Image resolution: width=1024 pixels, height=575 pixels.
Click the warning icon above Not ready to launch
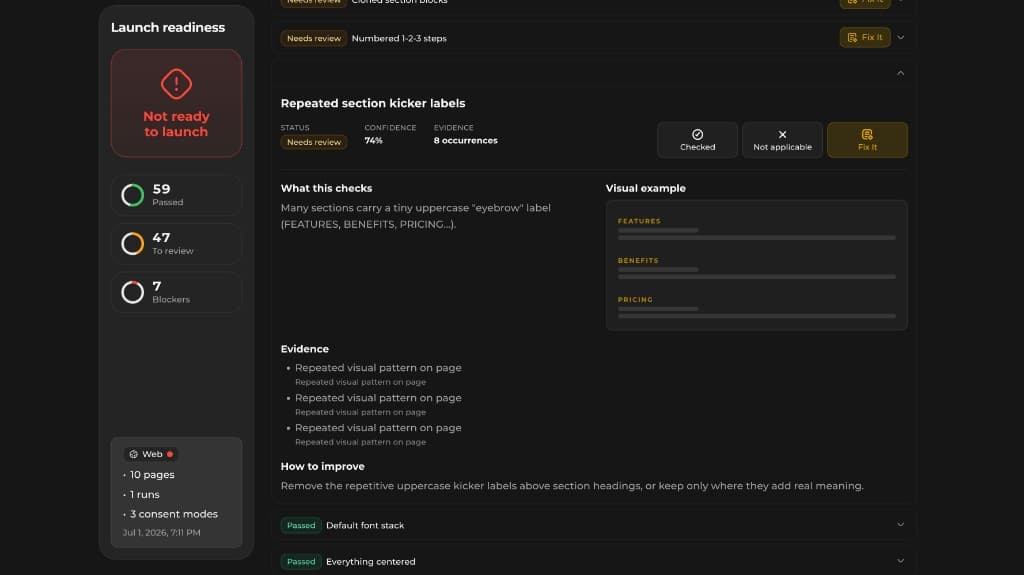(176, 84)
